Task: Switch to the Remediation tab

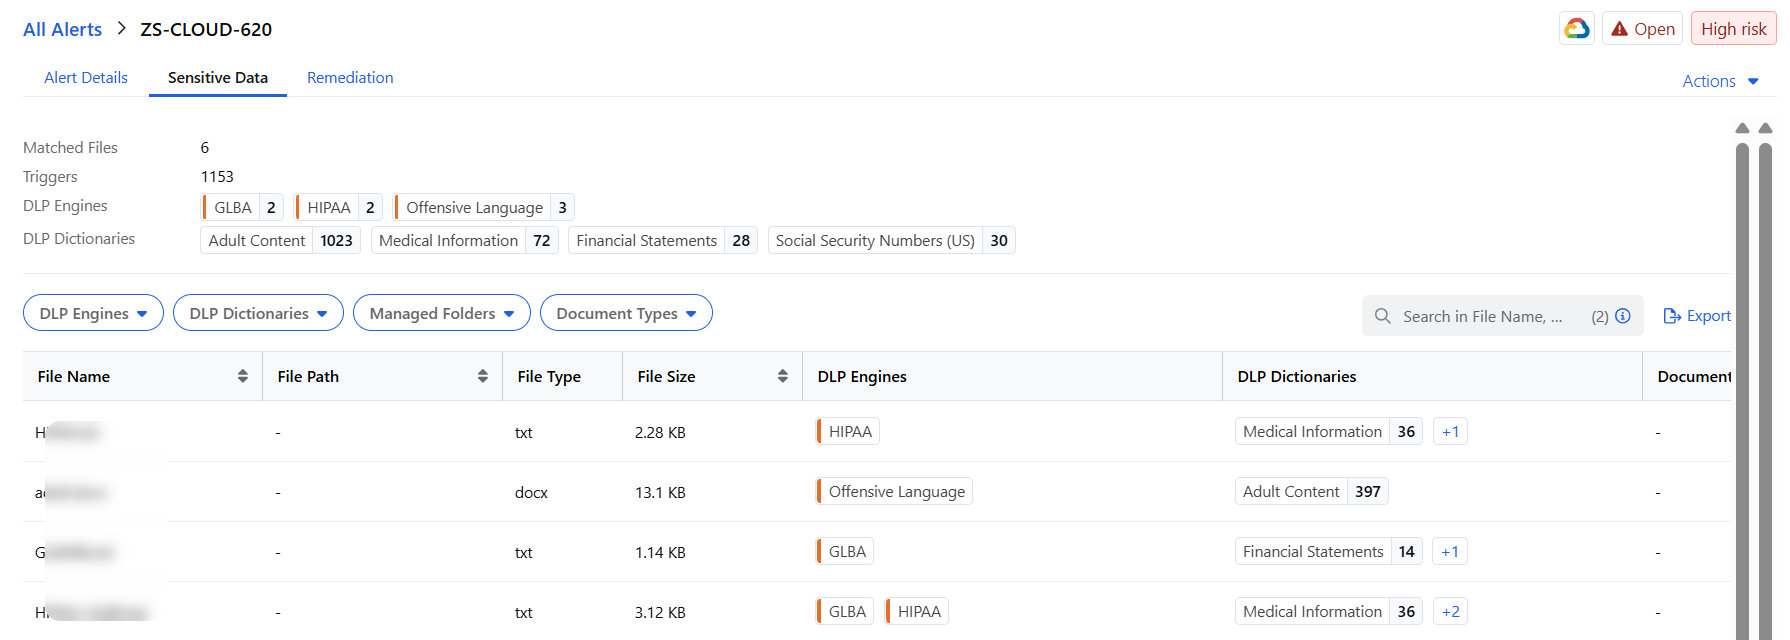Action: pyautogui.click(x=350, y=78)
